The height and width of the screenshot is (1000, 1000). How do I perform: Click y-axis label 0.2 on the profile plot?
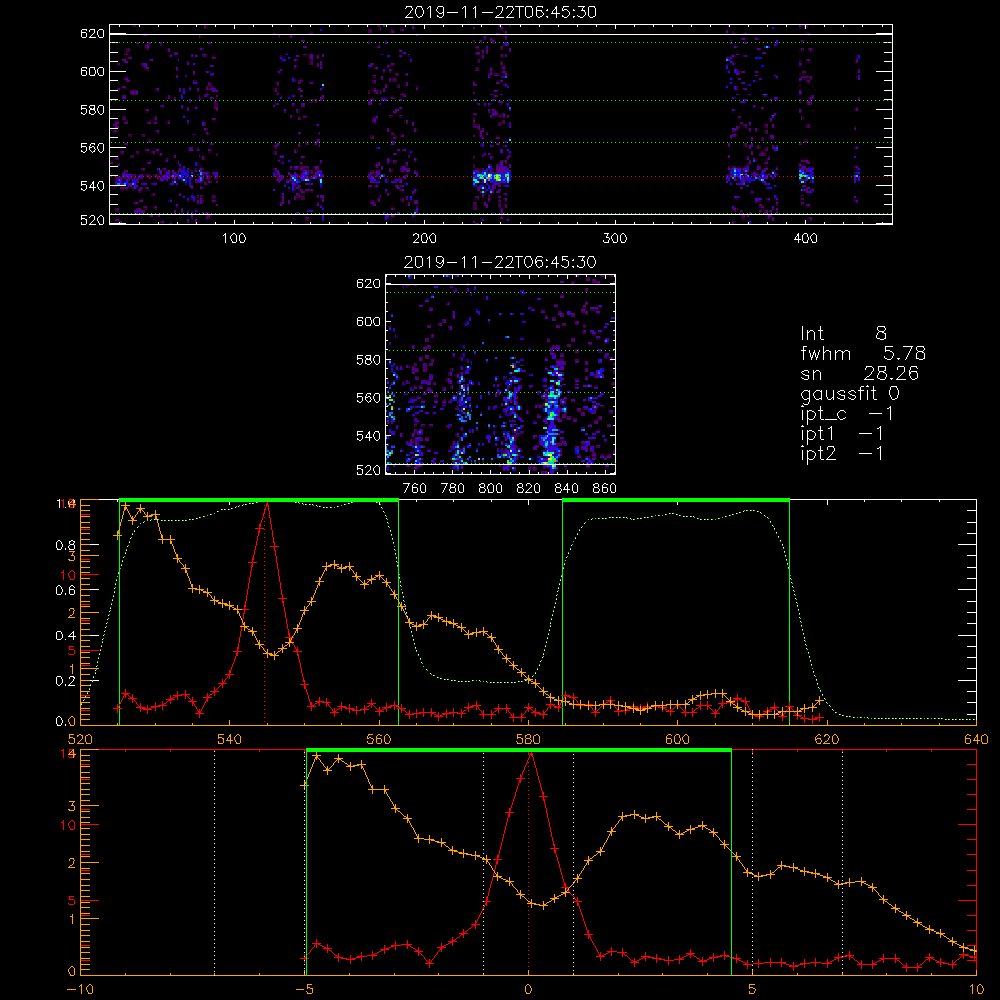pyautogui.click(x=65, y=681)
